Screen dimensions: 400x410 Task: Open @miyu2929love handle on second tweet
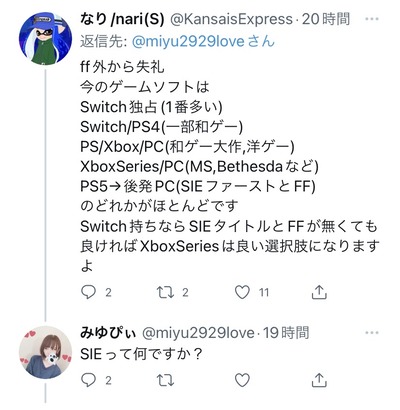pyautogui.click(x=198, y=333)
